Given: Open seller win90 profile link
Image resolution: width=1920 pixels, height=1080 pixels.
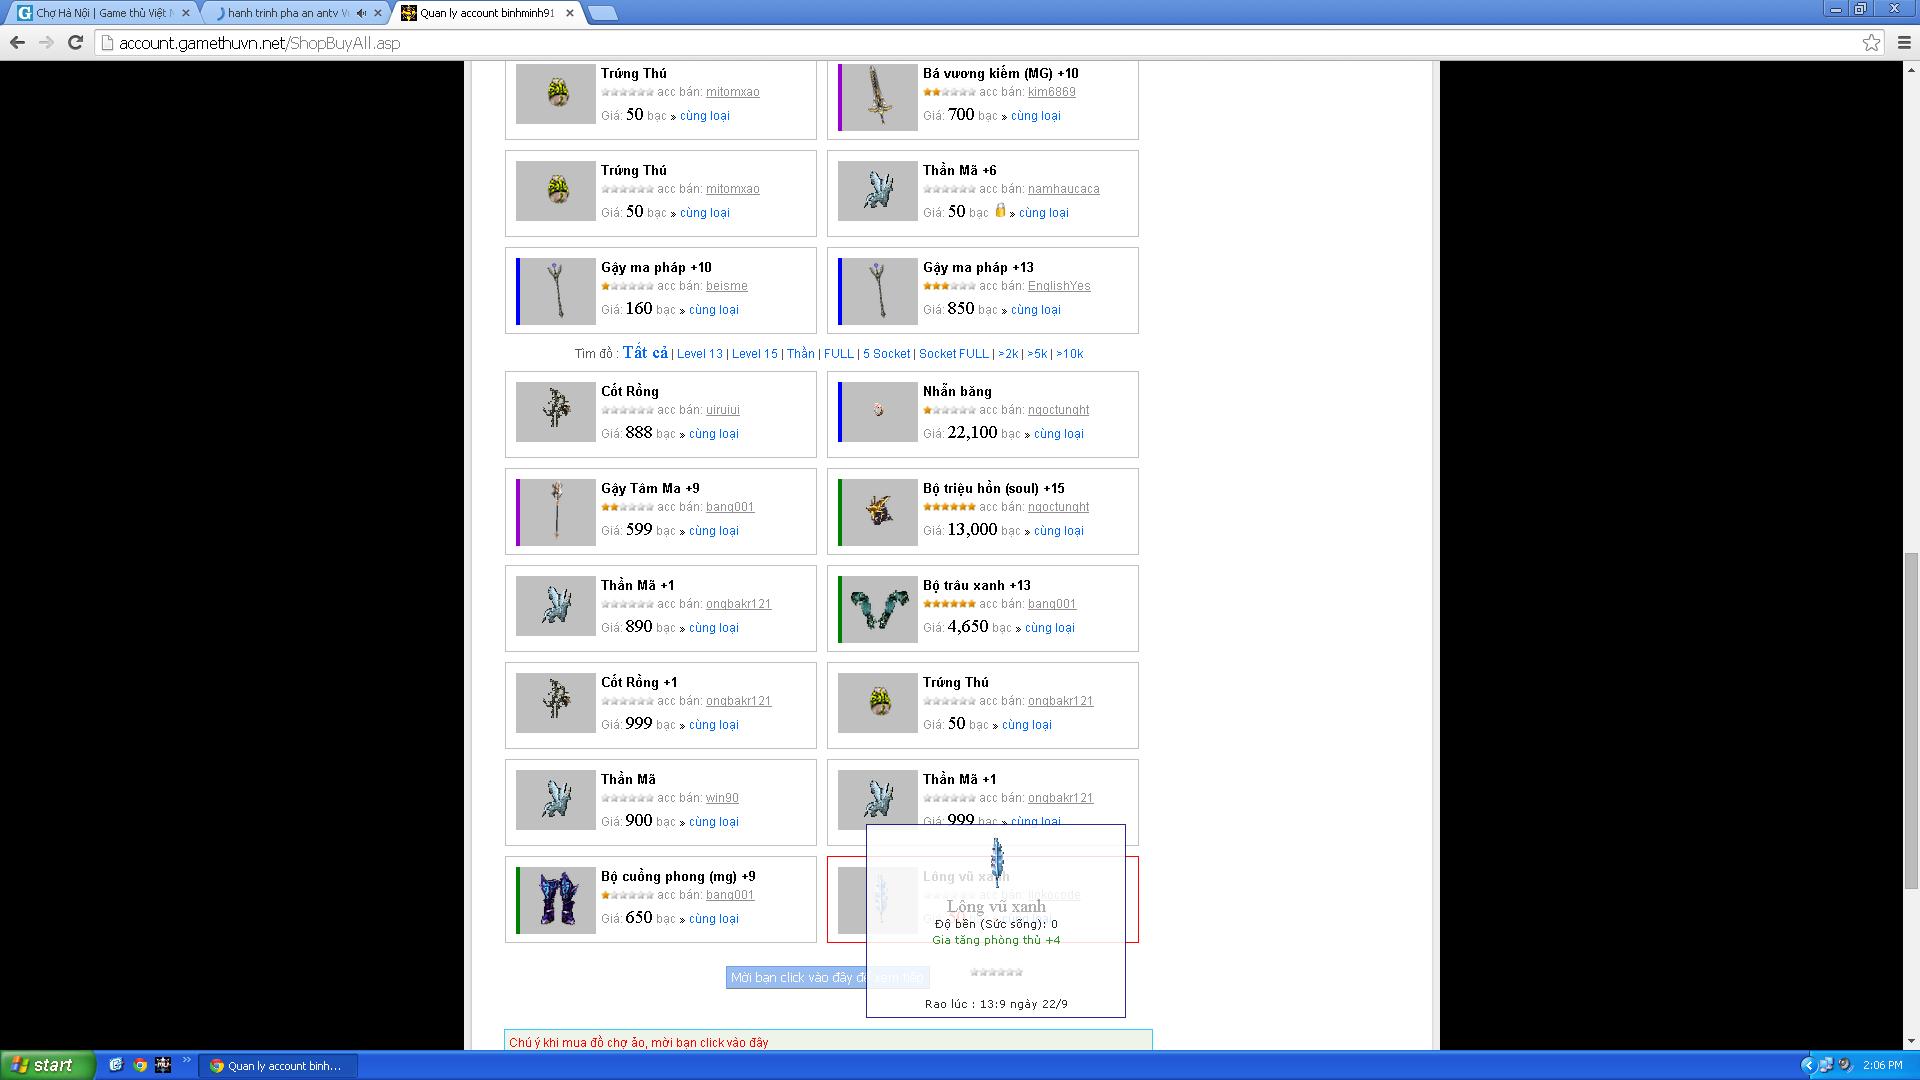Looking at the screenshot, I should (x=722, y=798).
